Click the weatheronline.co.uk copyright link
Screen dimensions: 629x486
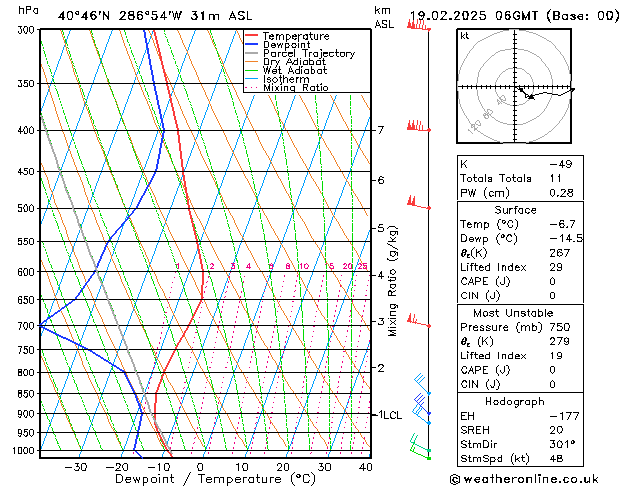tap(524, 479)
